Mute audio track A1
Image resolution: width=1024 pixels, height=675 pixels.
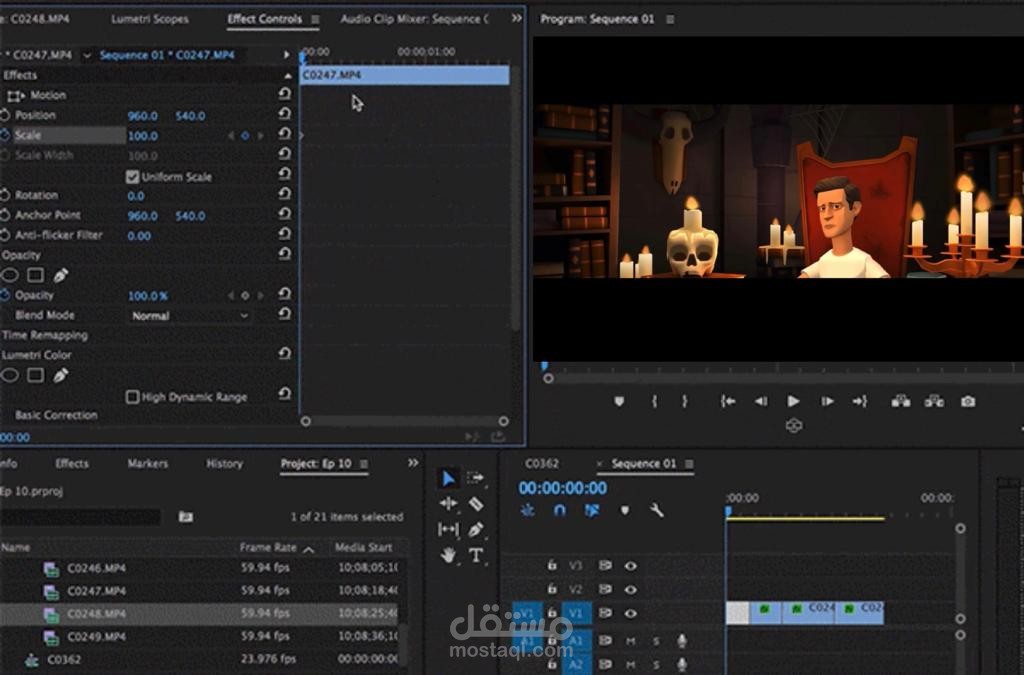click(631, 641)
